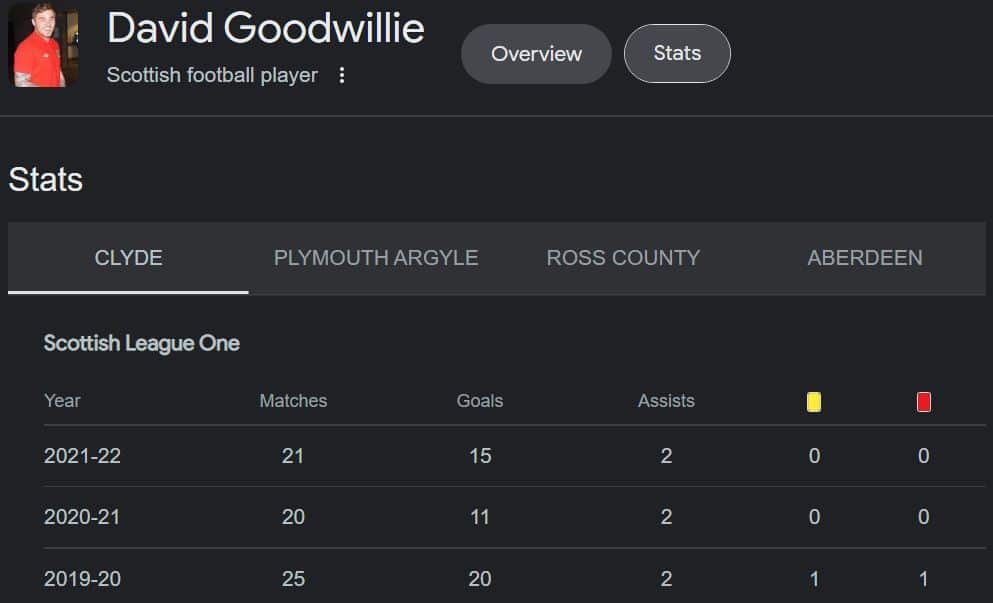Click the David Goodwillie name title
993x603 pixels.
[265, 29]
